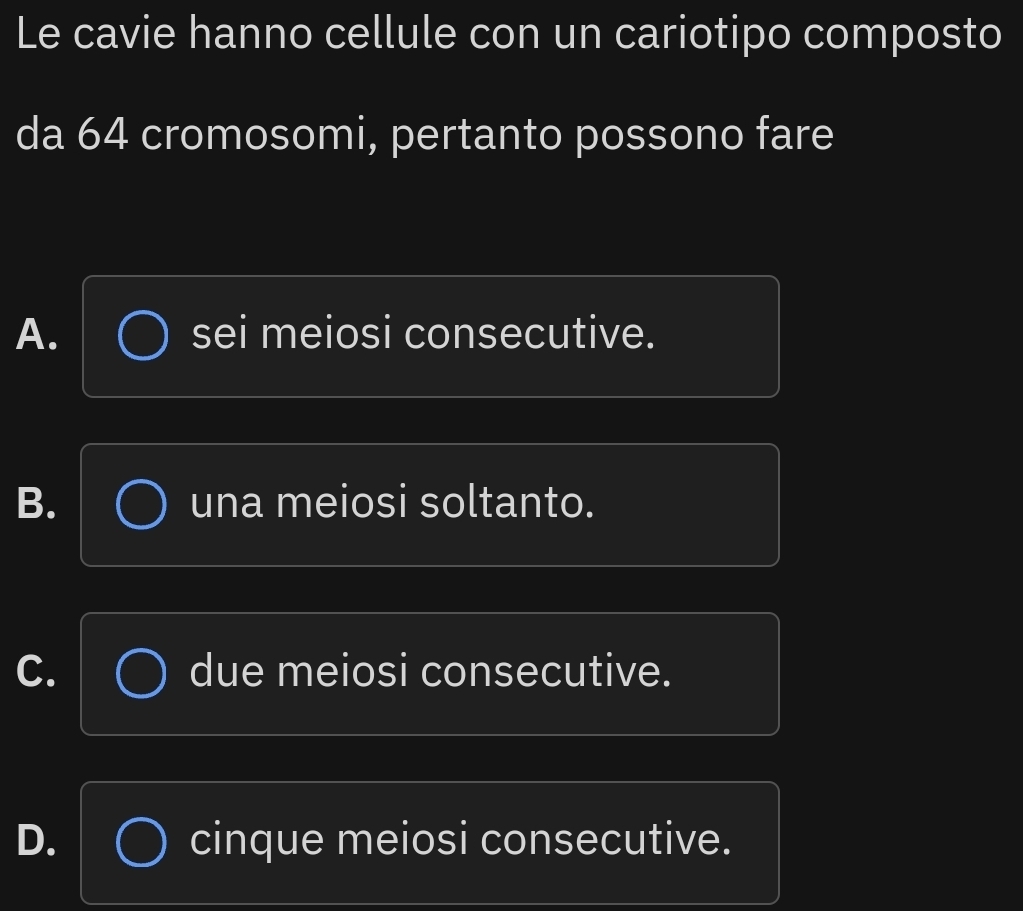Click the answer text 'una meiosi soltanto.'
Screen dimensions: 1023x911
coord(393,503)
